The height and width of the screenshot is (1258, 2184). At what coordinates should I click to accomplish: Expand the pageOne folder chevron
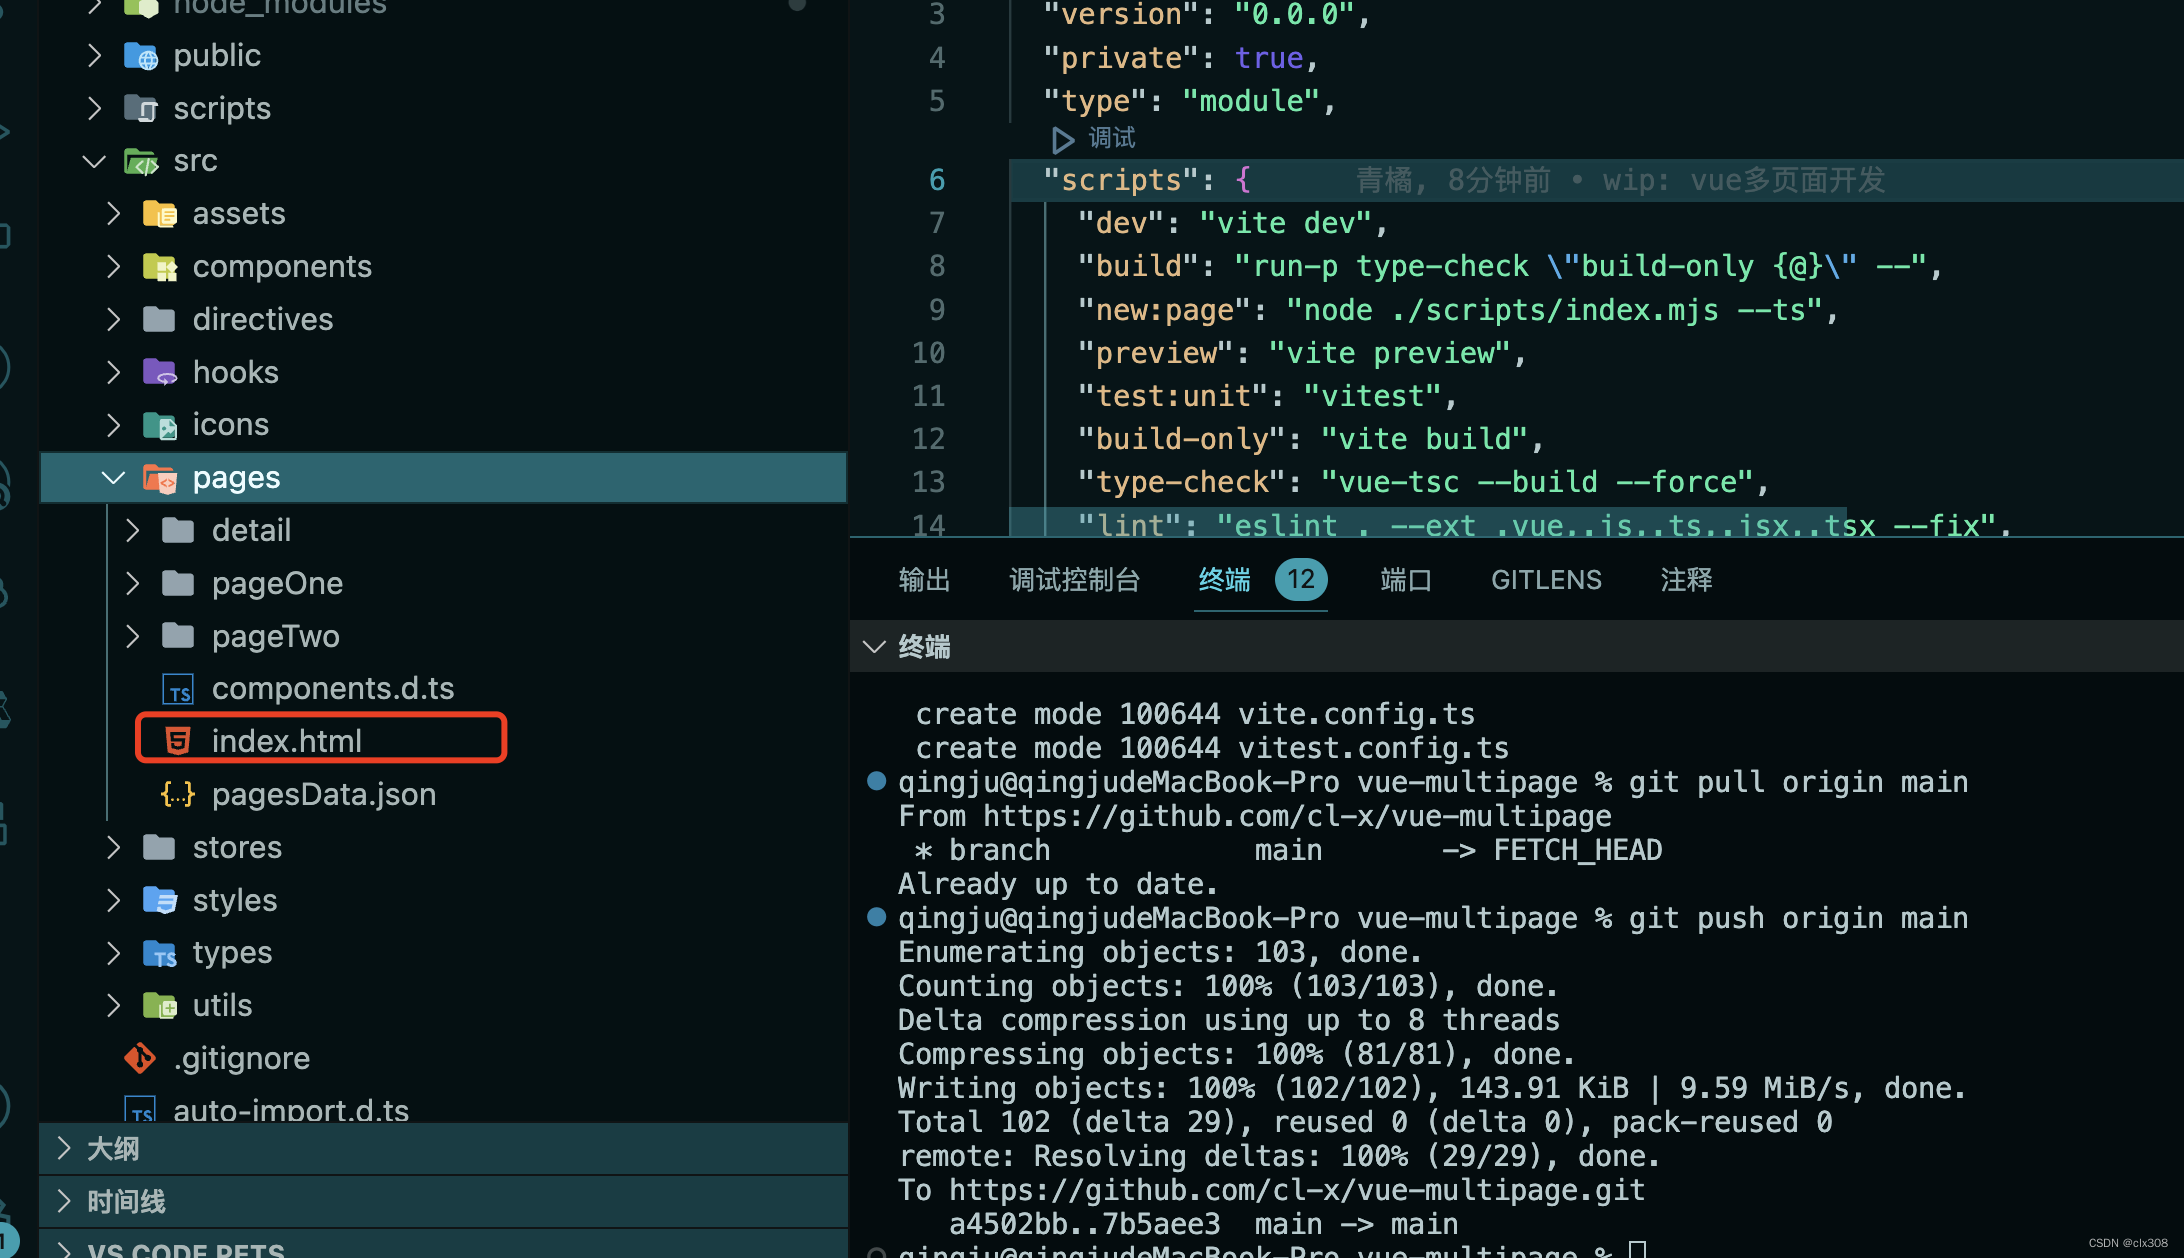[x=132, y=583]
